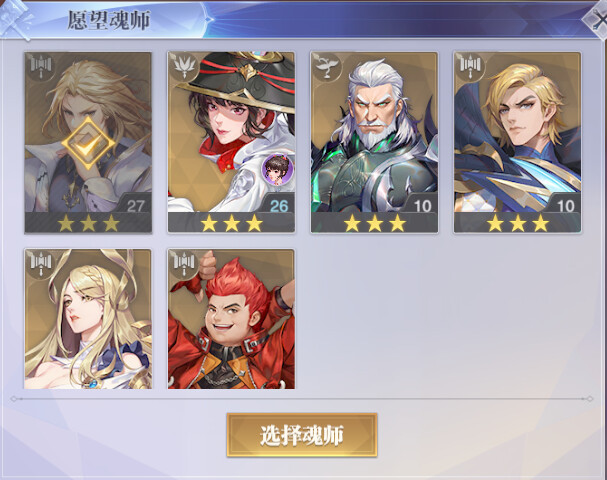This screenshot has width=607, height=480.
Task: Click the class icon on the checked long-haired blonde card
Action: (40, 67)
